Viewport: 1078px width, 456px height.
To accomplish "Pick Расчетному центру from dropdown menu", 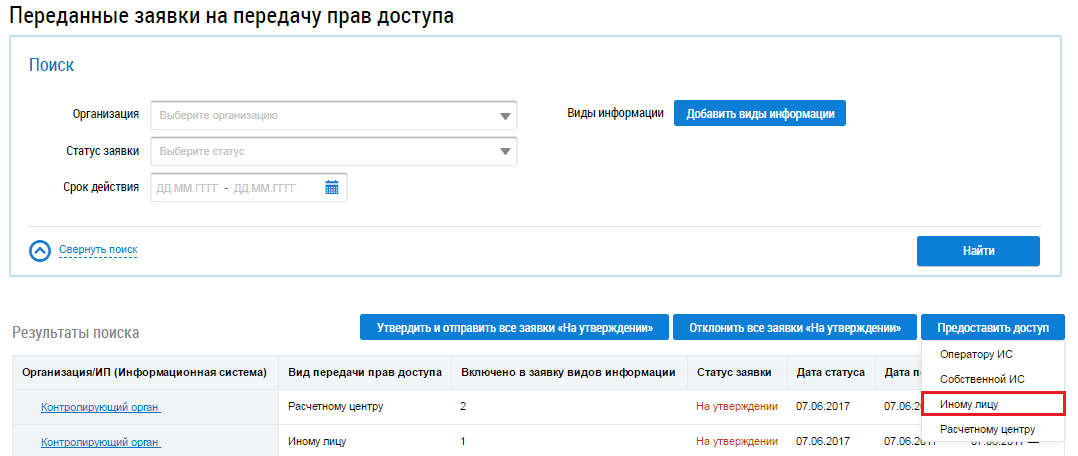I will click(988, 429).
